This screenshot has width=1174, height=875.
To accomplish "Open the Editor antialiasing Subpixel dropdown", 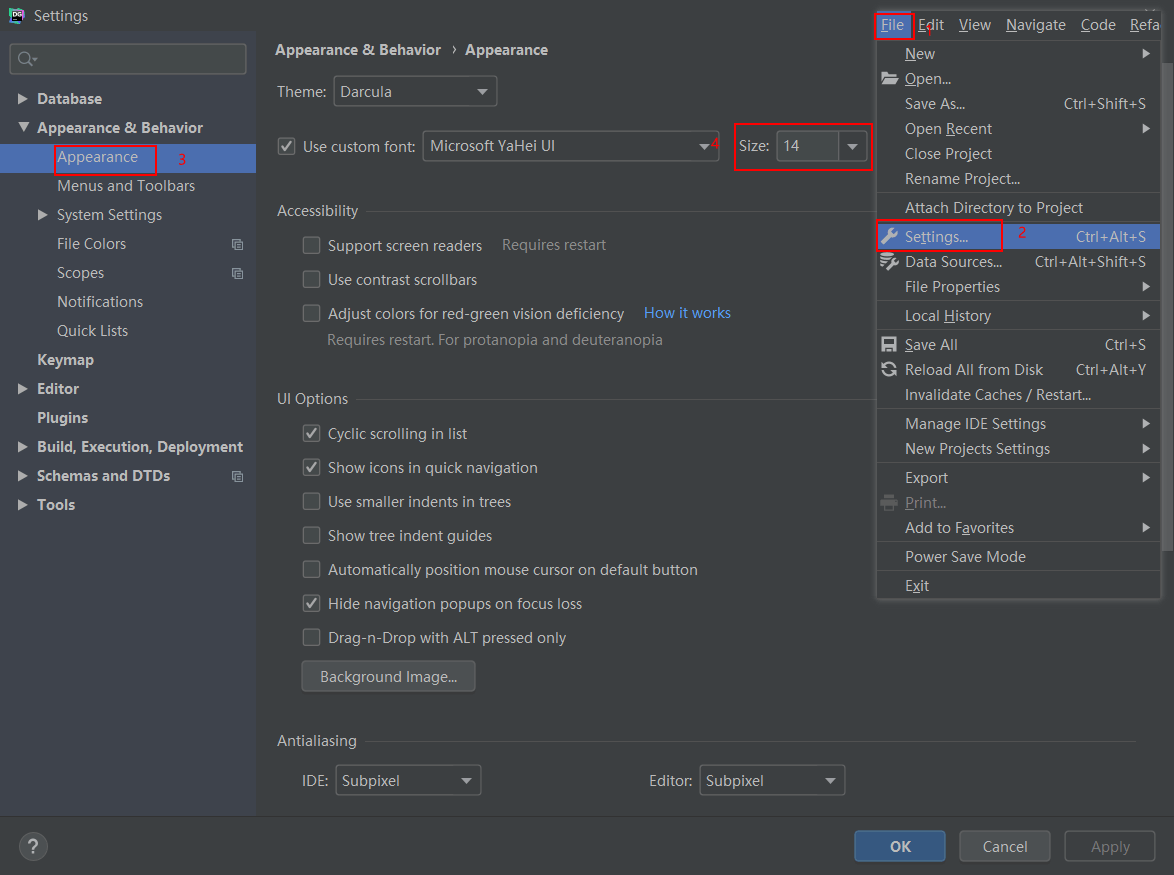I will click(x=772, y=781).
